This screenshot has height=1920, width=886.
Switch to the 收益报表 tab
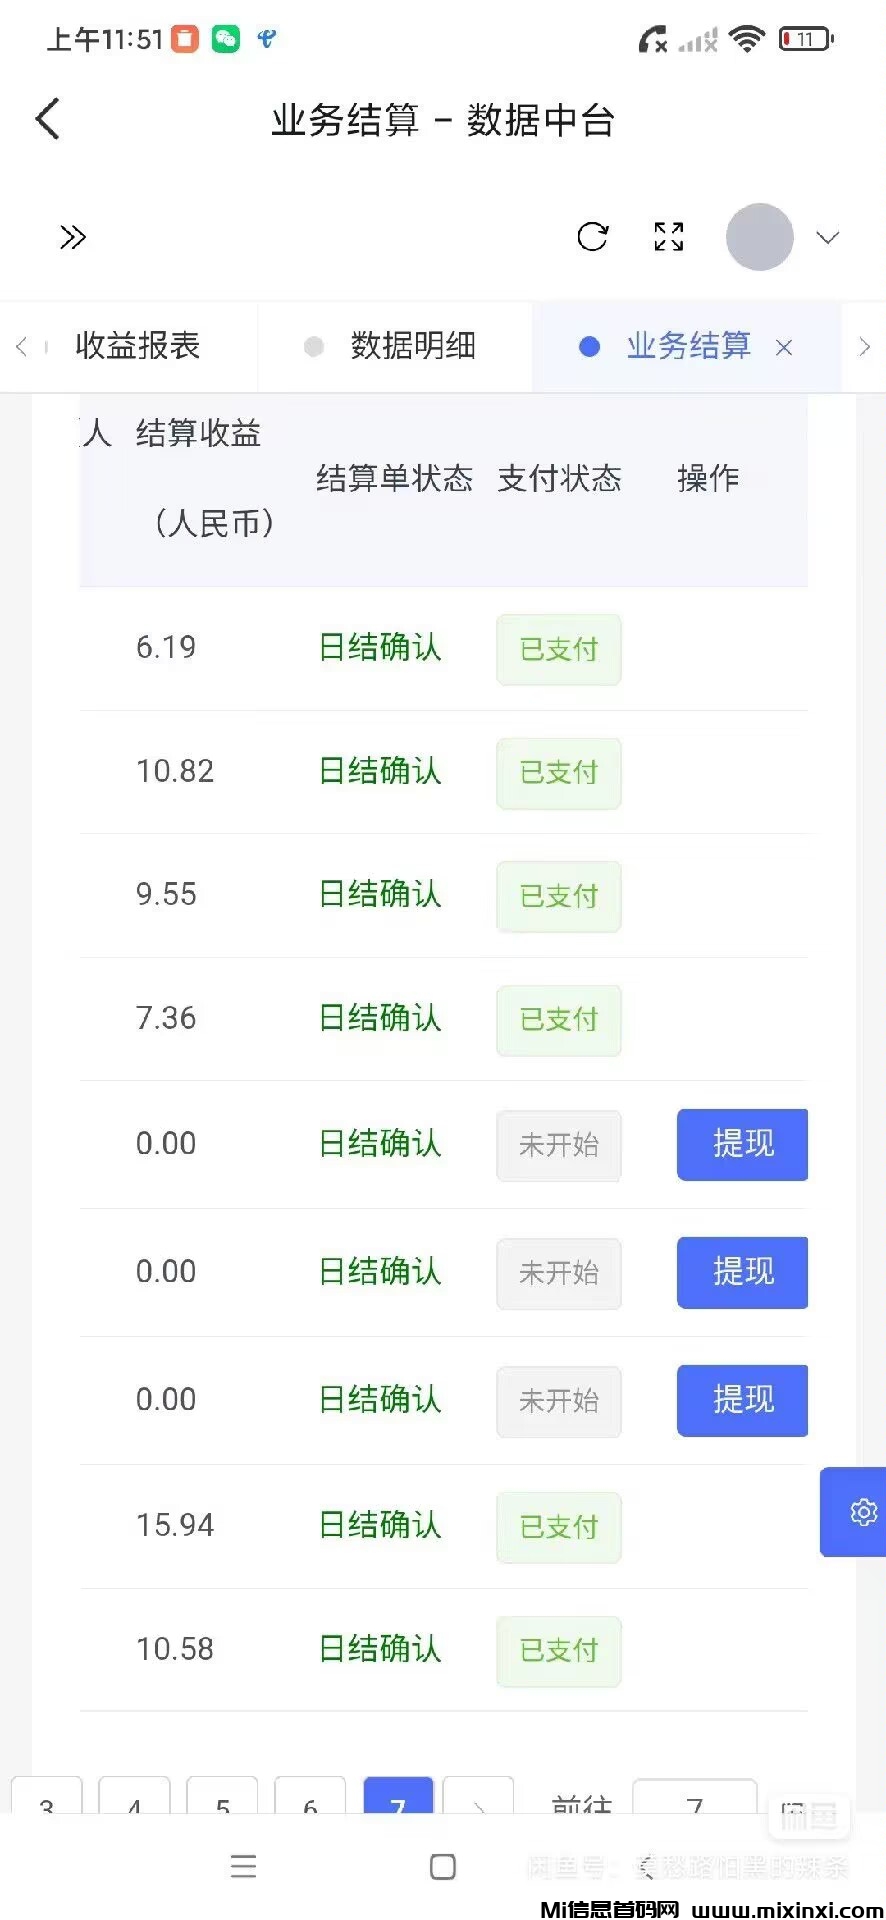138,346
